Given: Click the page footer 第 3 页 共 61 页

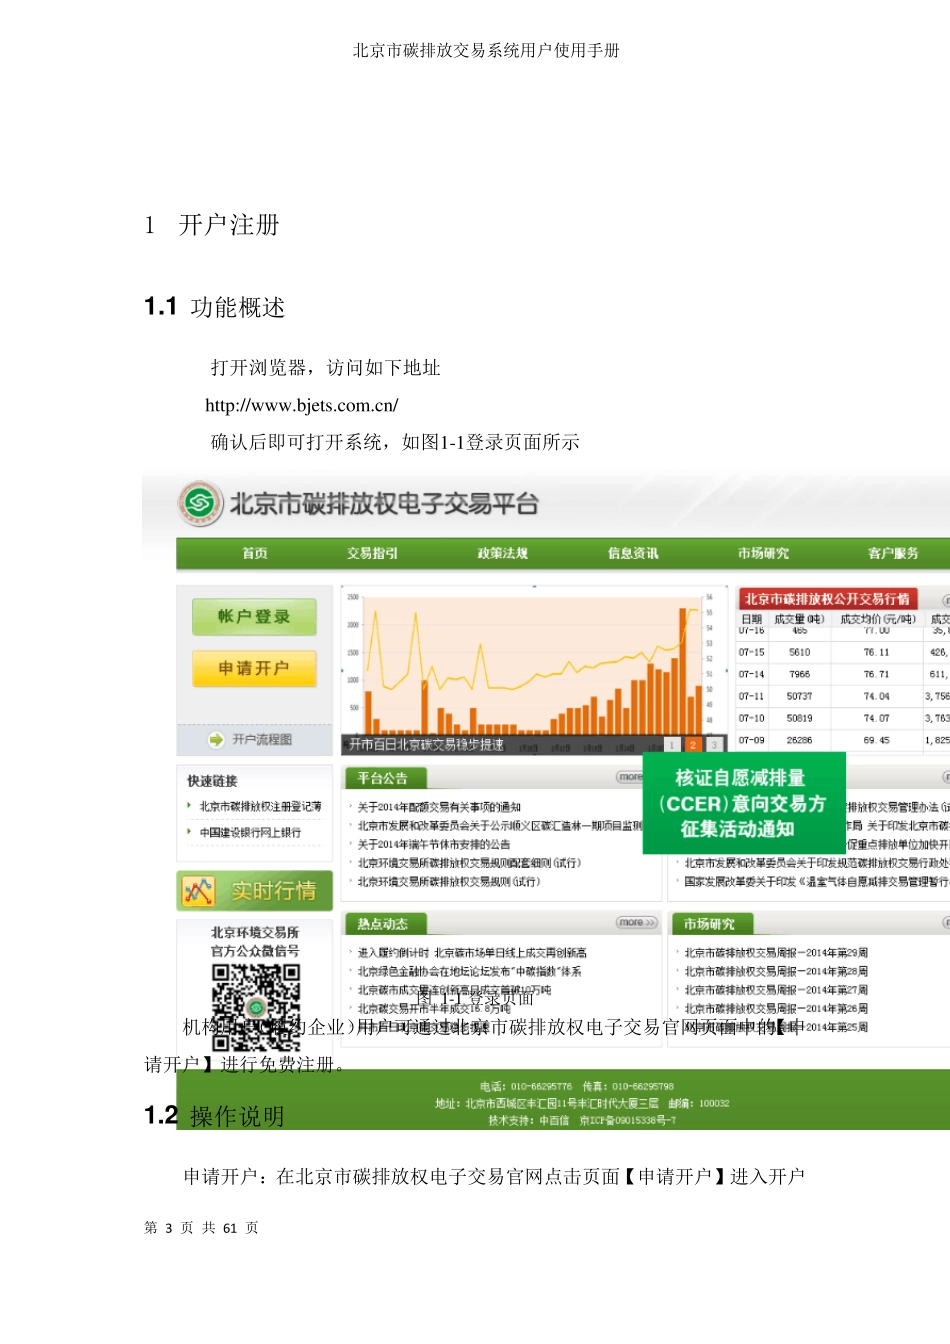Looking at the screenshot, I should 201,1228.
